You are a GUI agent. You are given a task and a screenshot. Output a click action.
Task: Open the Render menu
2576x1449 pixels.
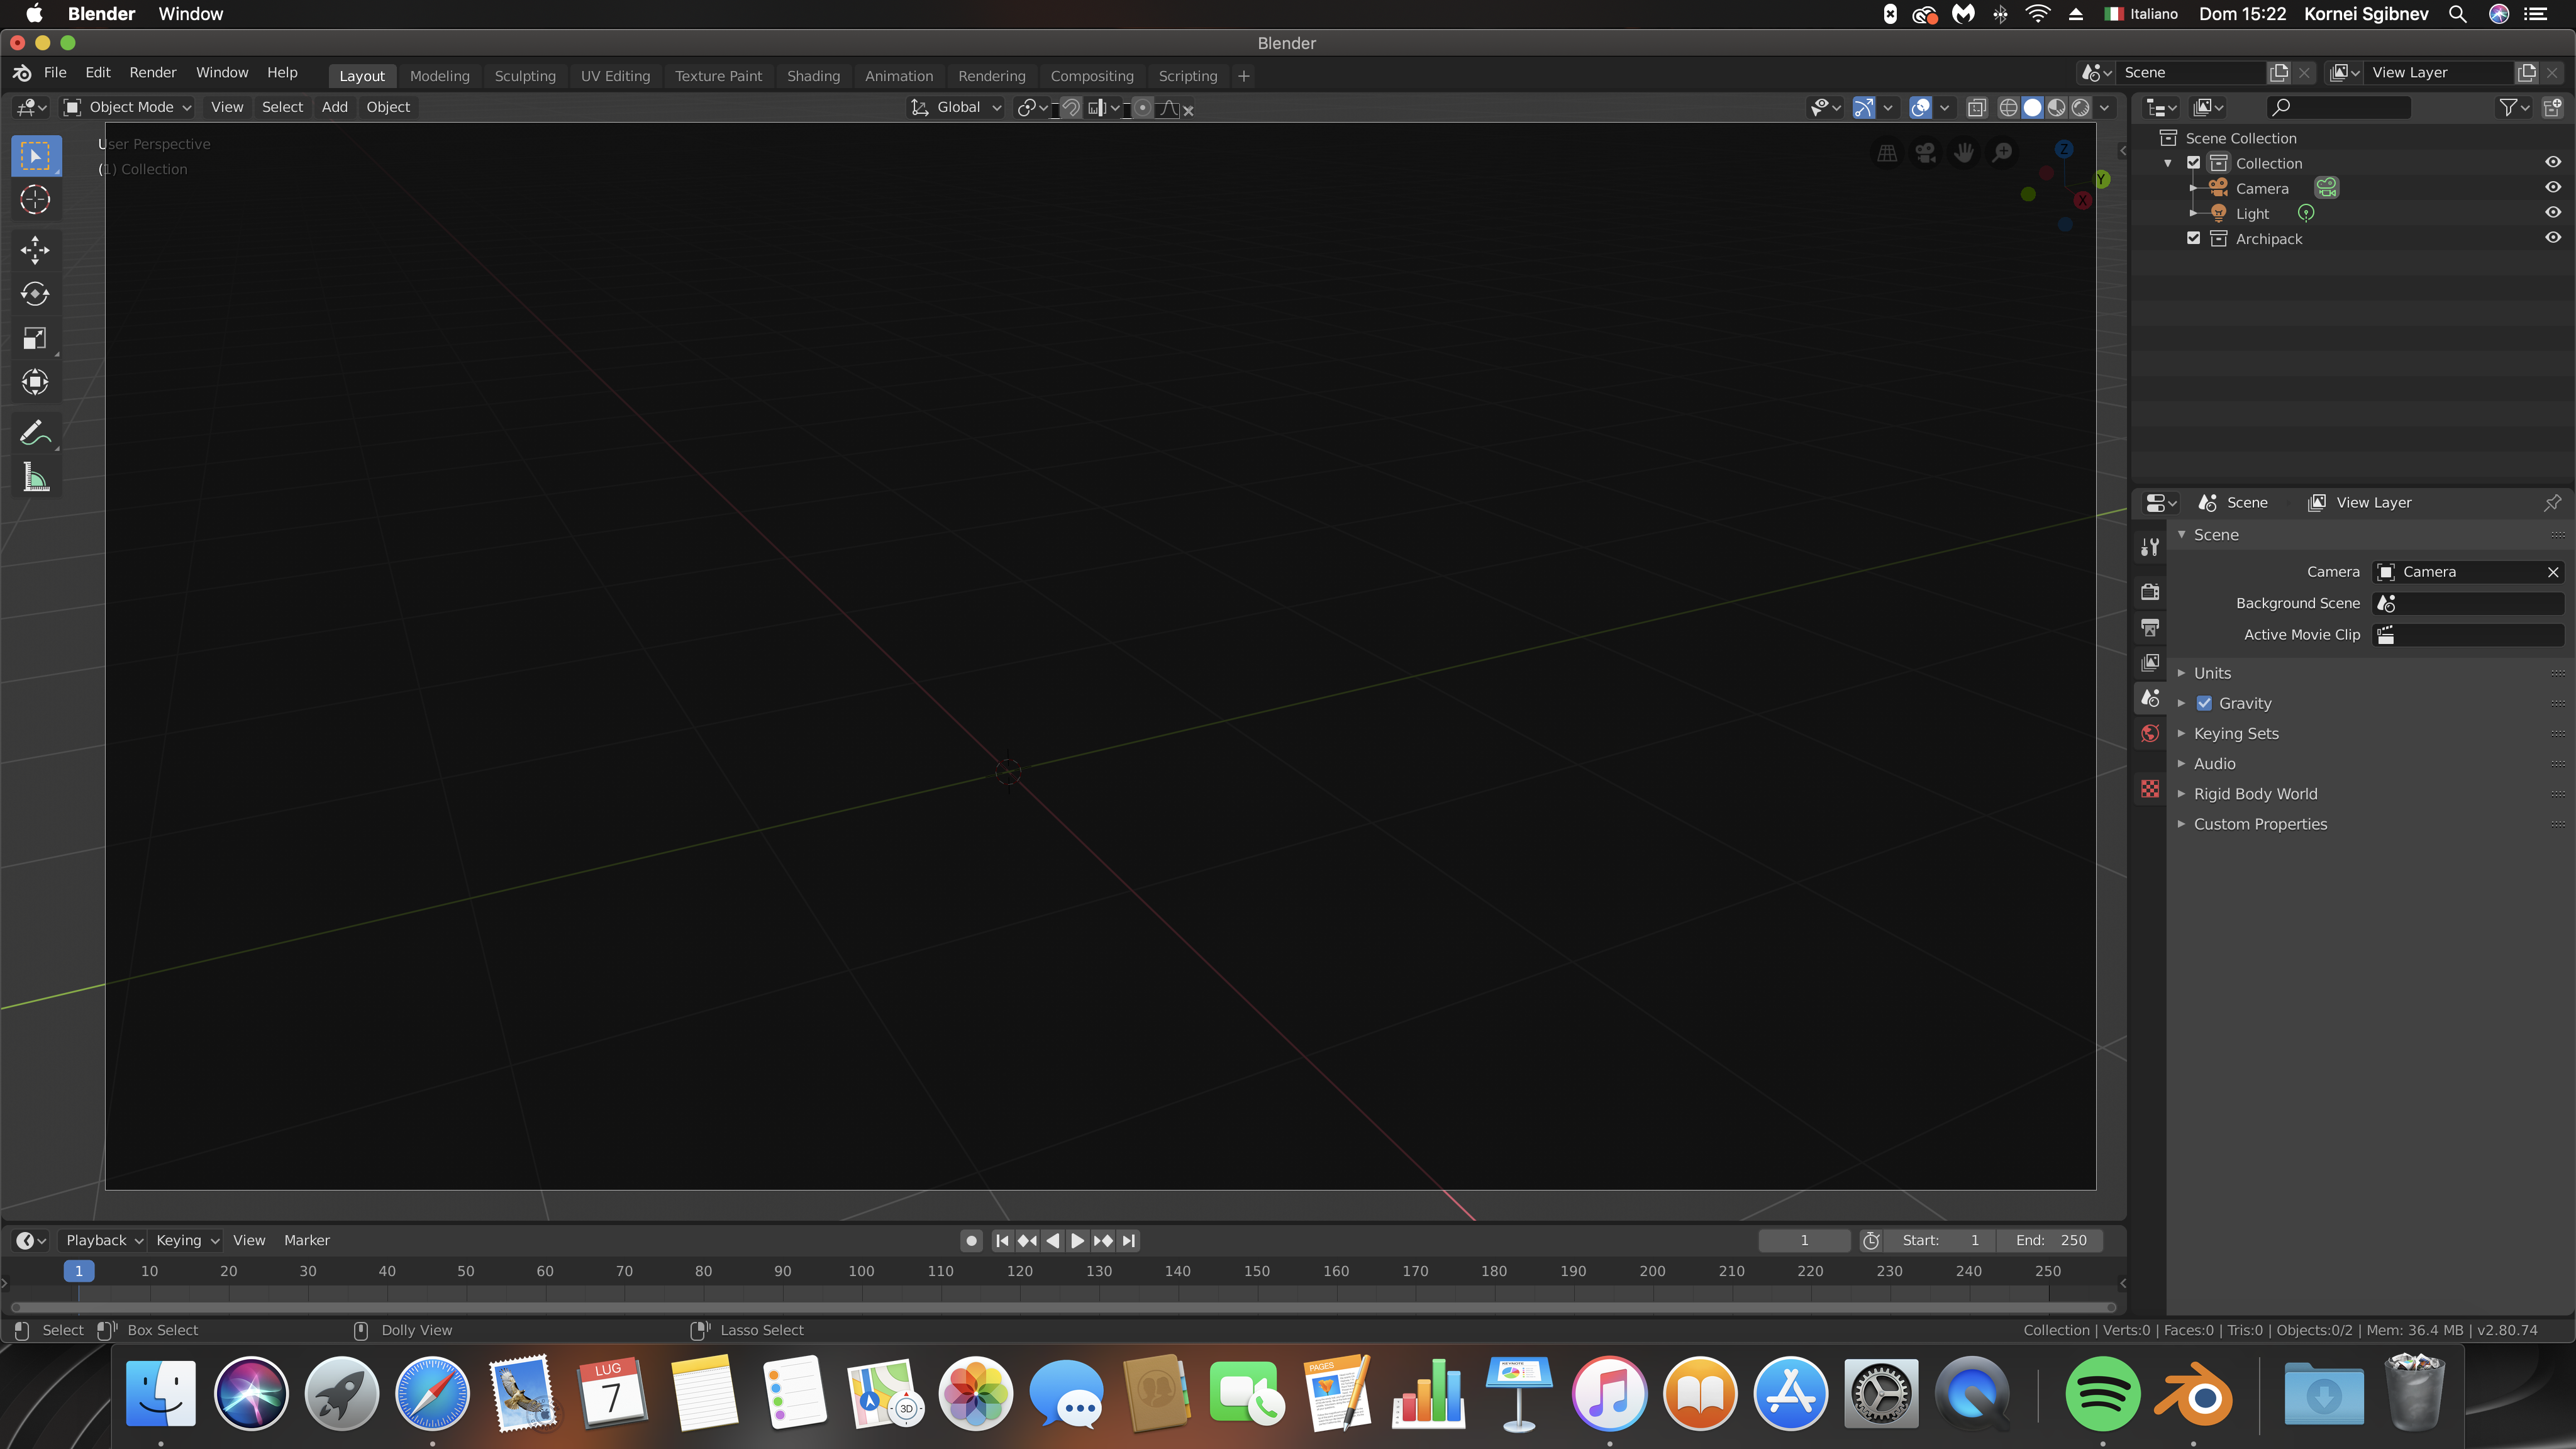pos(152,72)
